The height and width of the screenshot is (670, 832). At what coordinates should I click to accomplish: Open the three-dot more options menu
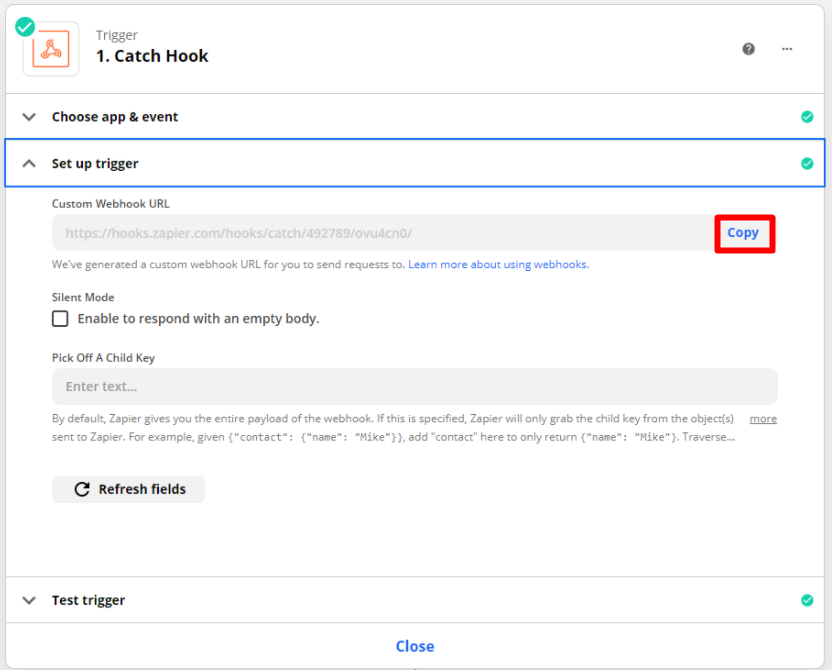click(787, 49)
